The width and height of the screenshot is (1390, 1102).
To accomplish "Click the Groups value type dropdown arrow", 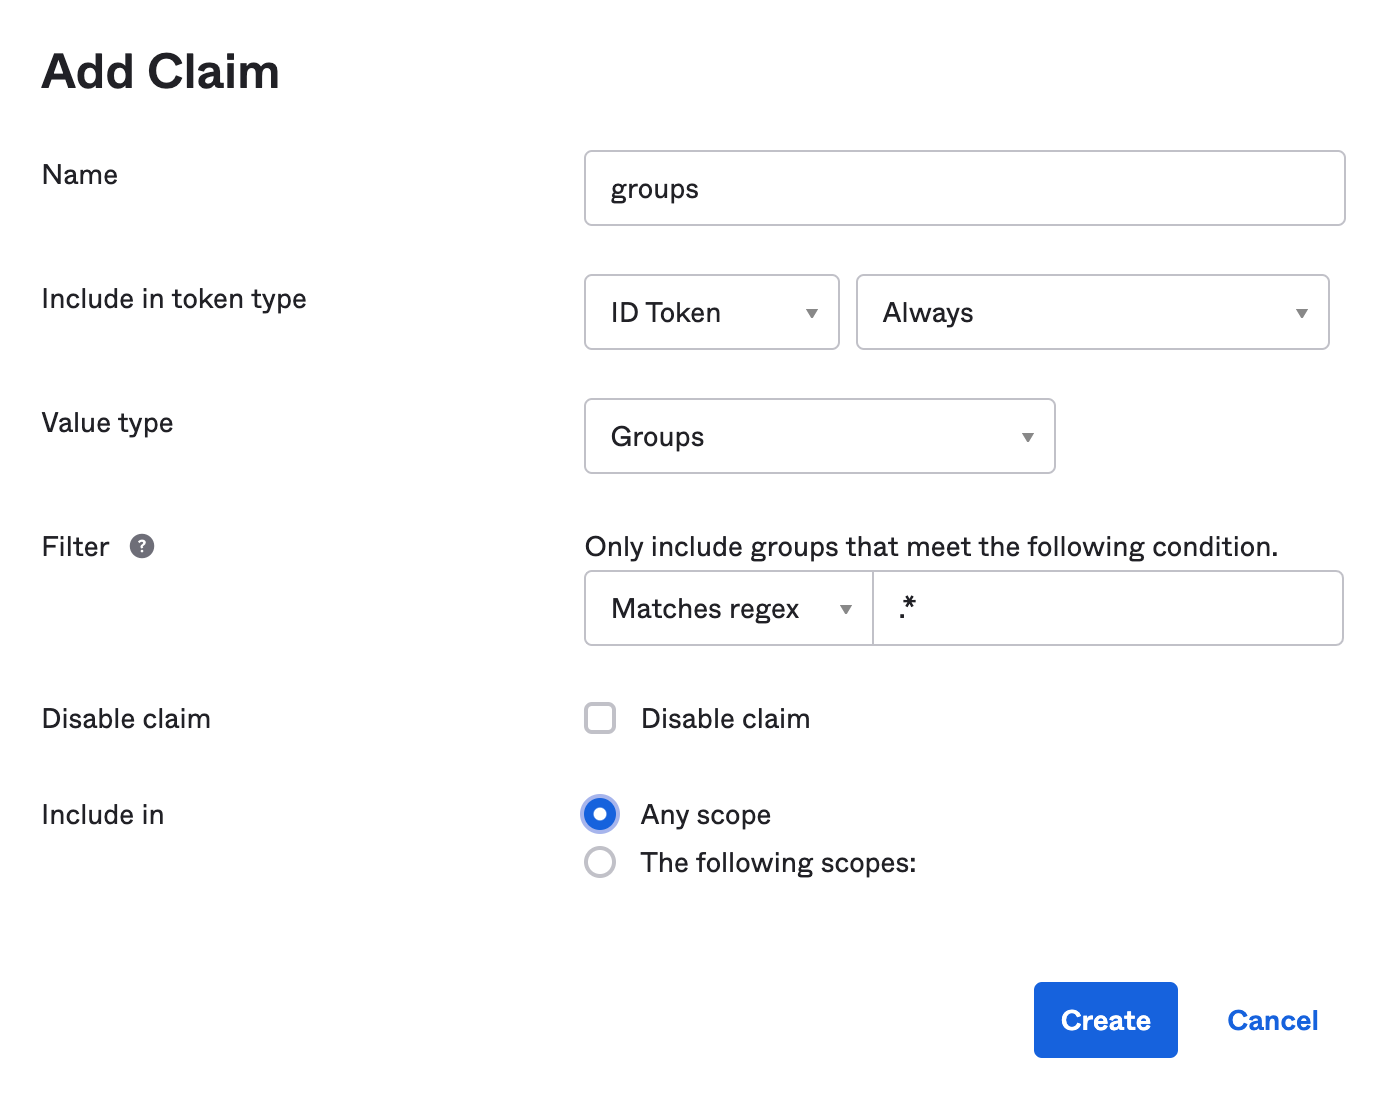I will (1027, 436).
